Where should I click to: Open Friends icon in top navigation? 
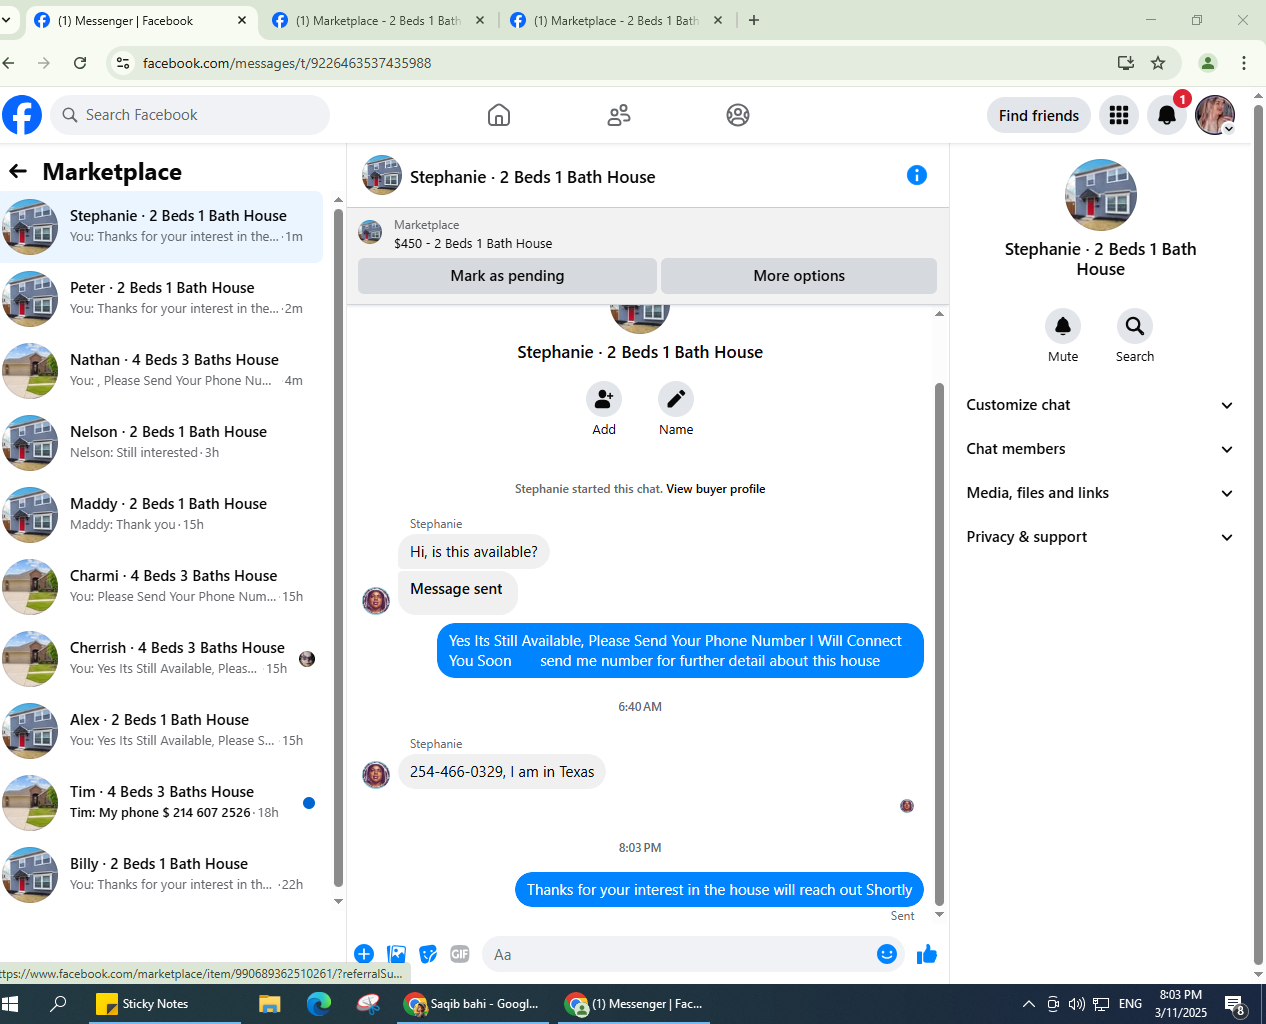click(619, 115)
